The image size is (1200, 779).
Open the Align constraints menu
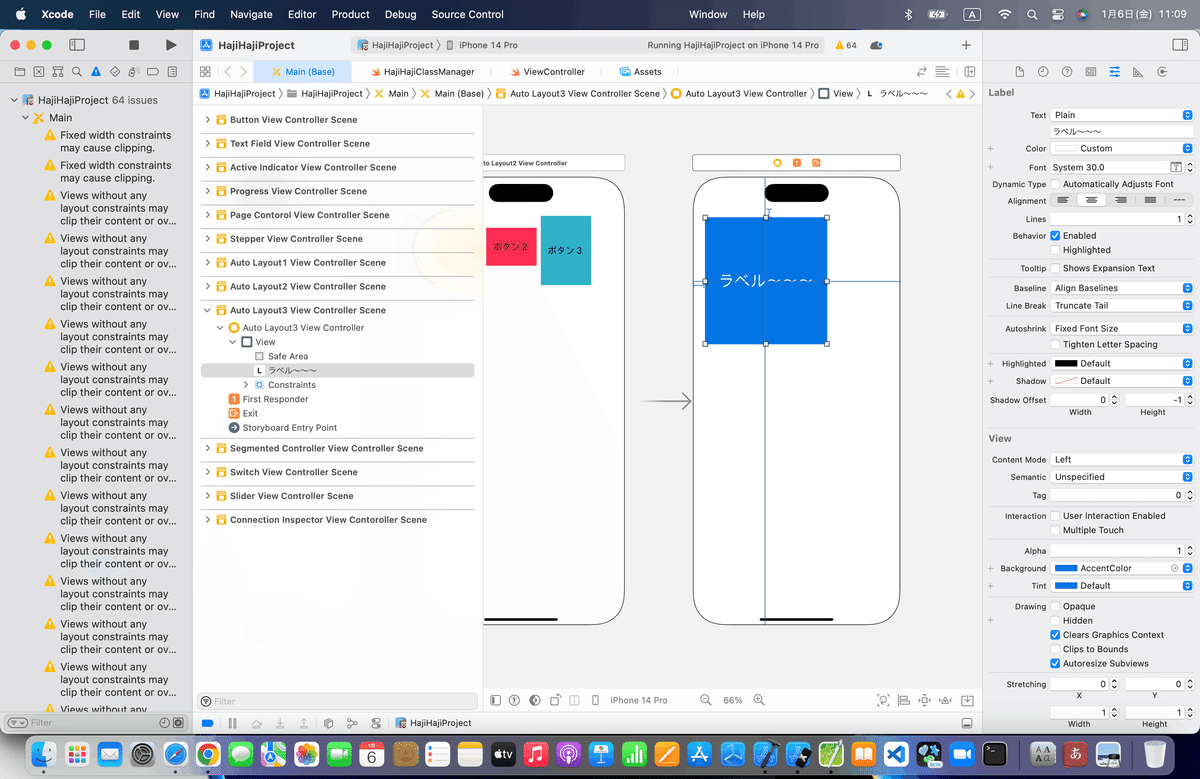click(904, 700)
